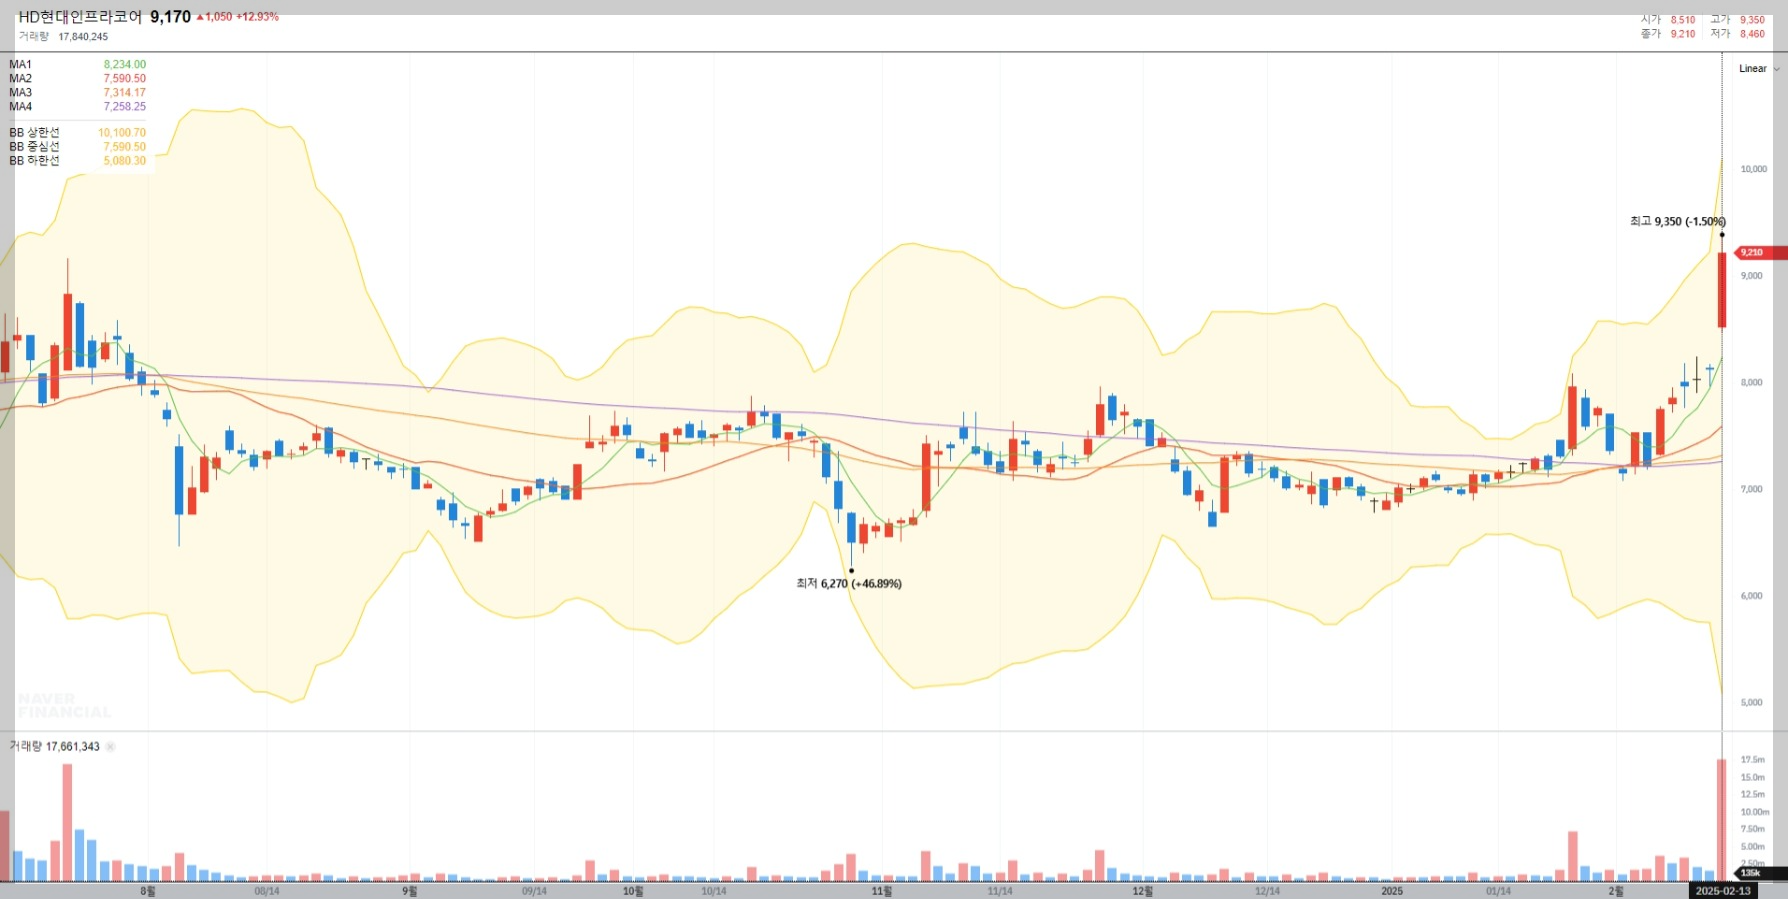Click the change value +12.93% in header

click(257, 17)
